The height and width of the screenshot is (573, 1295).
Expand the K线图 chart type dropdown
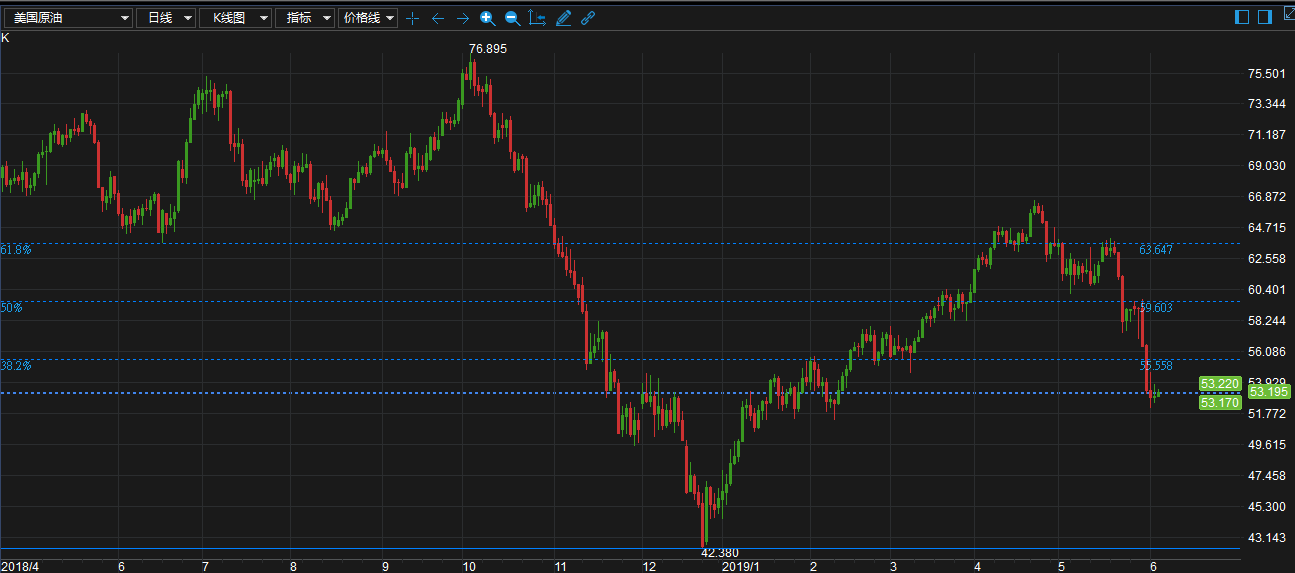(x=235, y=18)
